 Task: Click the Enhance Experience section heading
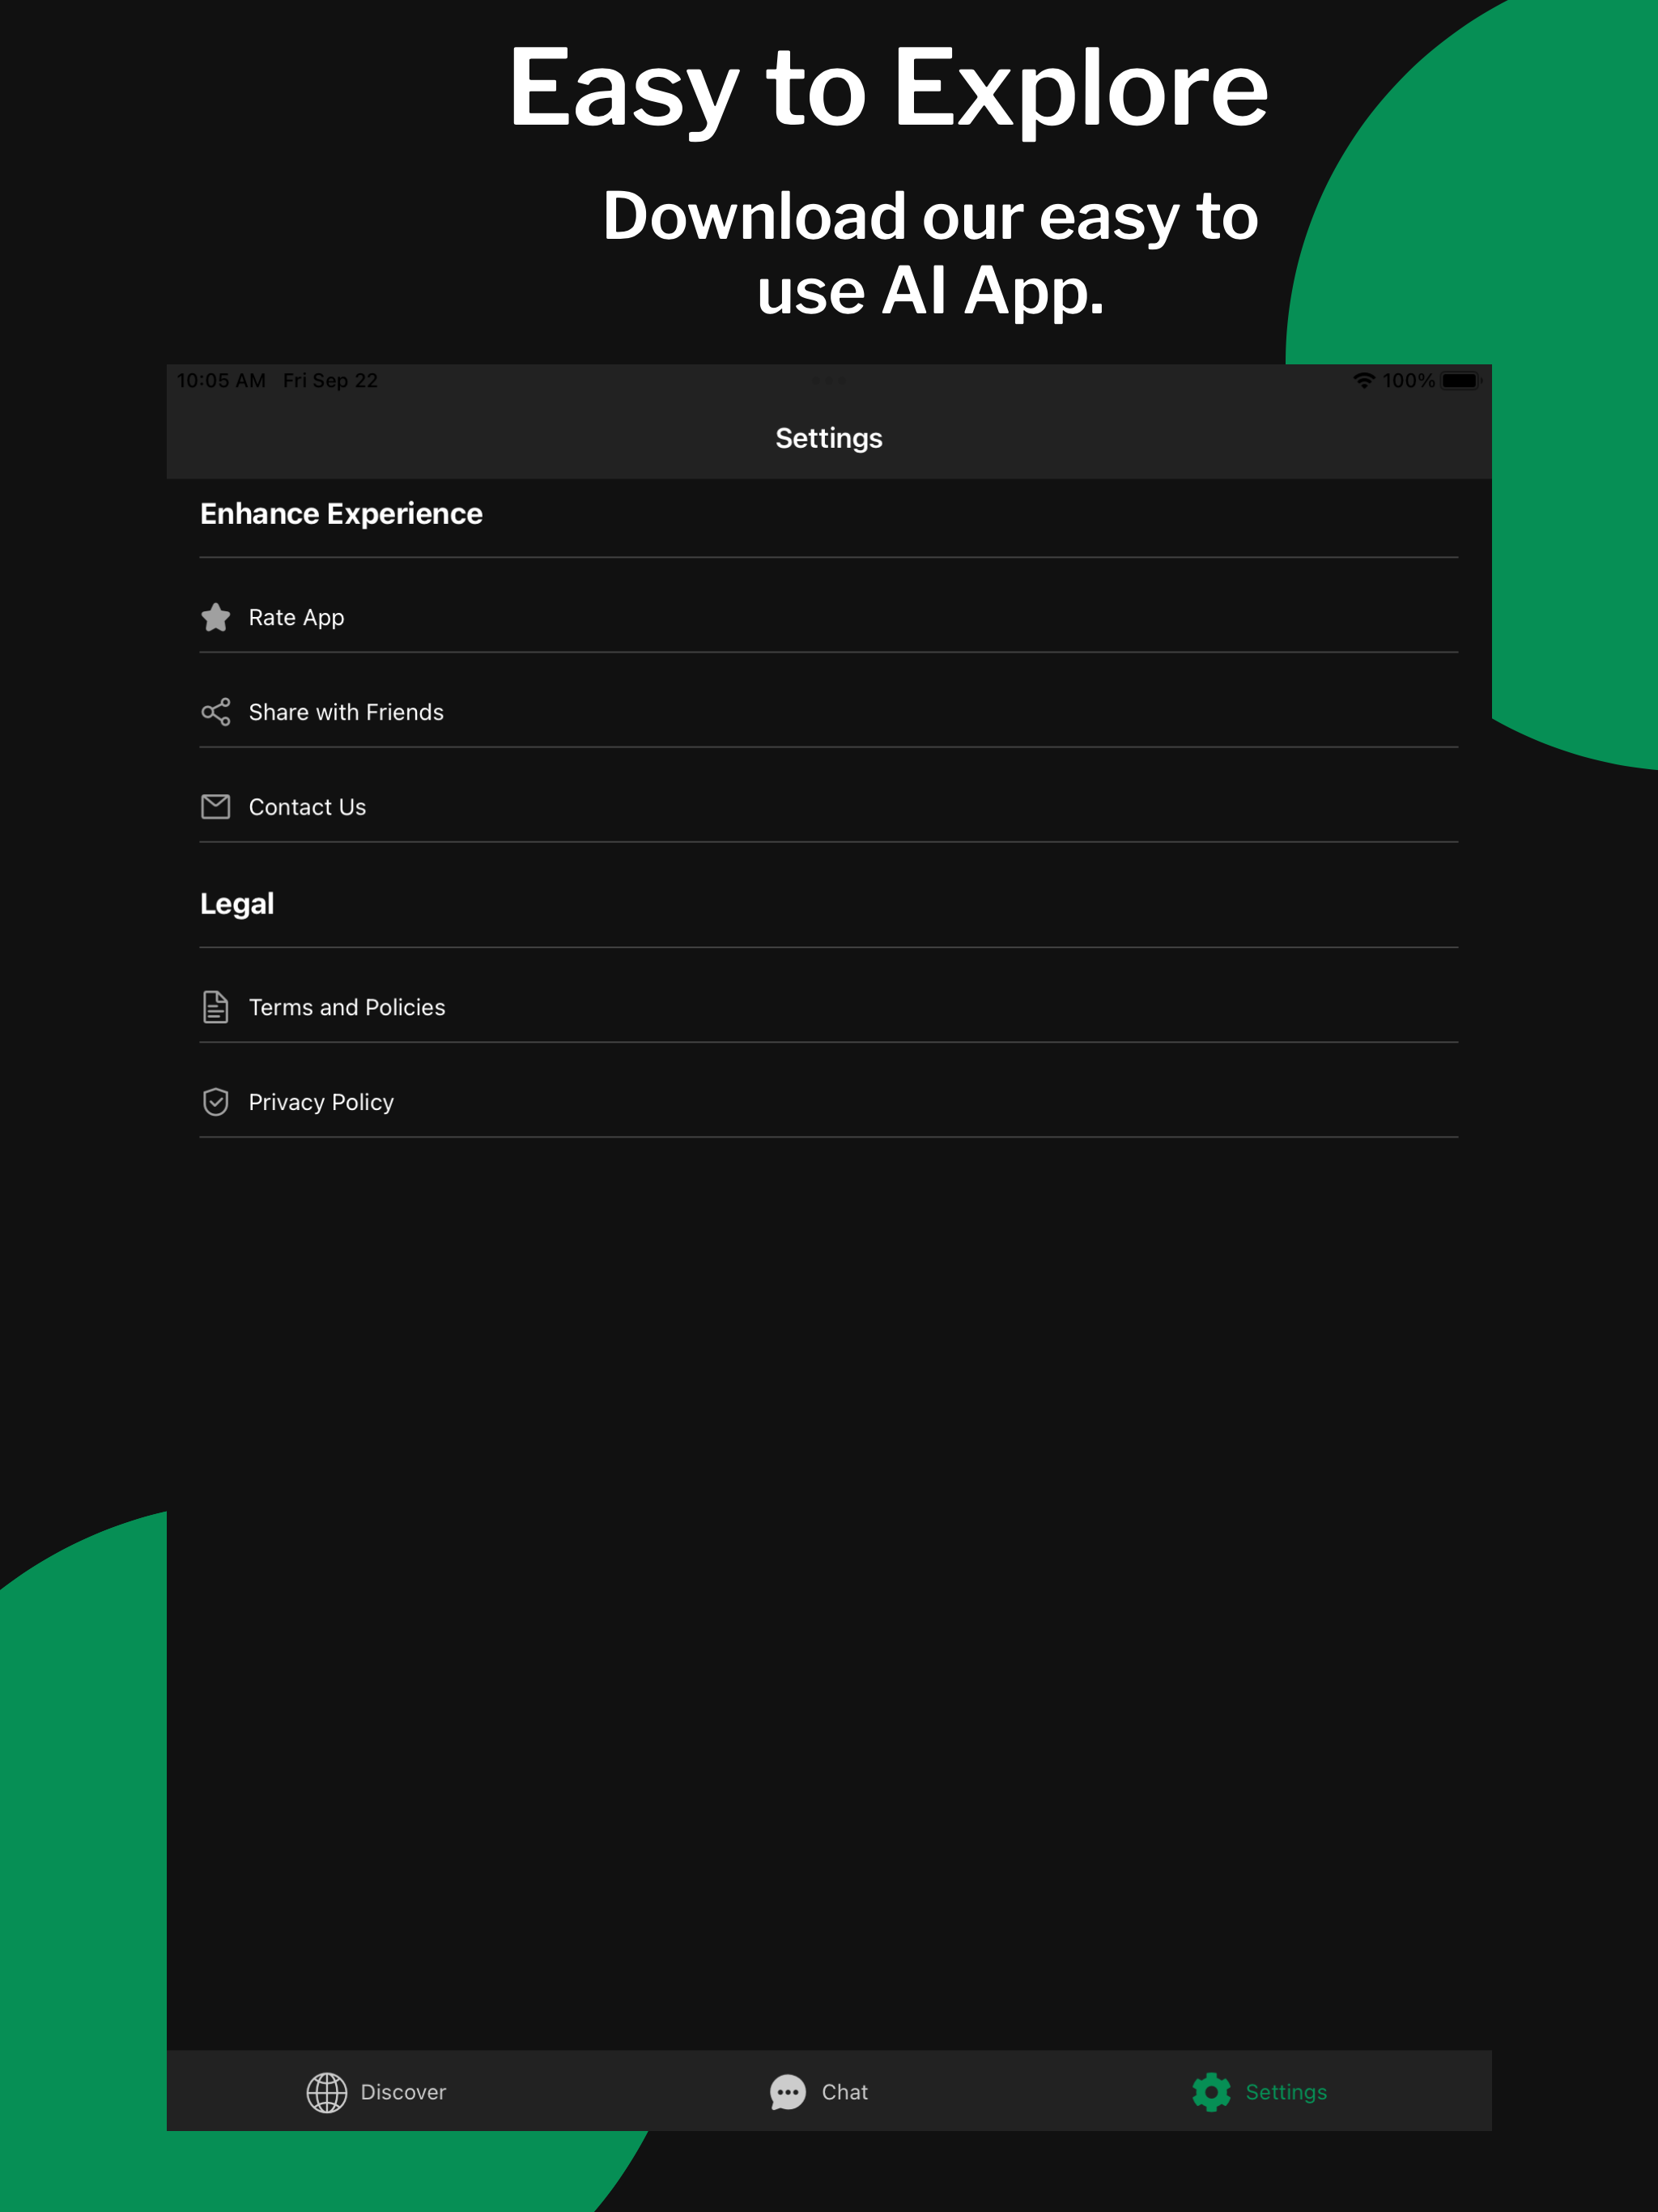coord(341,514)
